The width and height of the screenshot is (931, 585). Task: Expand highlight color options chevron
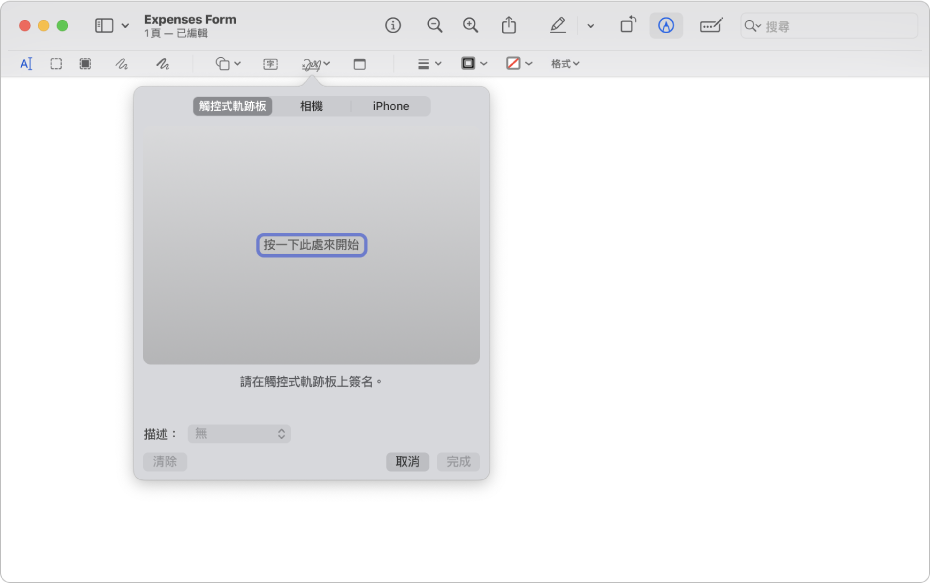(x=590, y=26)
